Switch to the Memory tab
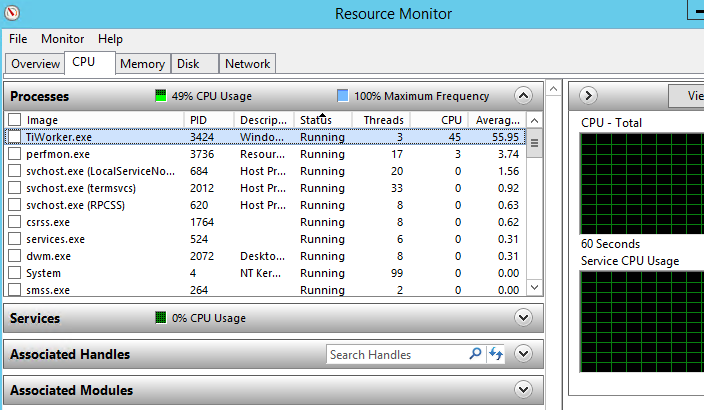Viewport: 704px width, 410px height. tap(143, 64)
